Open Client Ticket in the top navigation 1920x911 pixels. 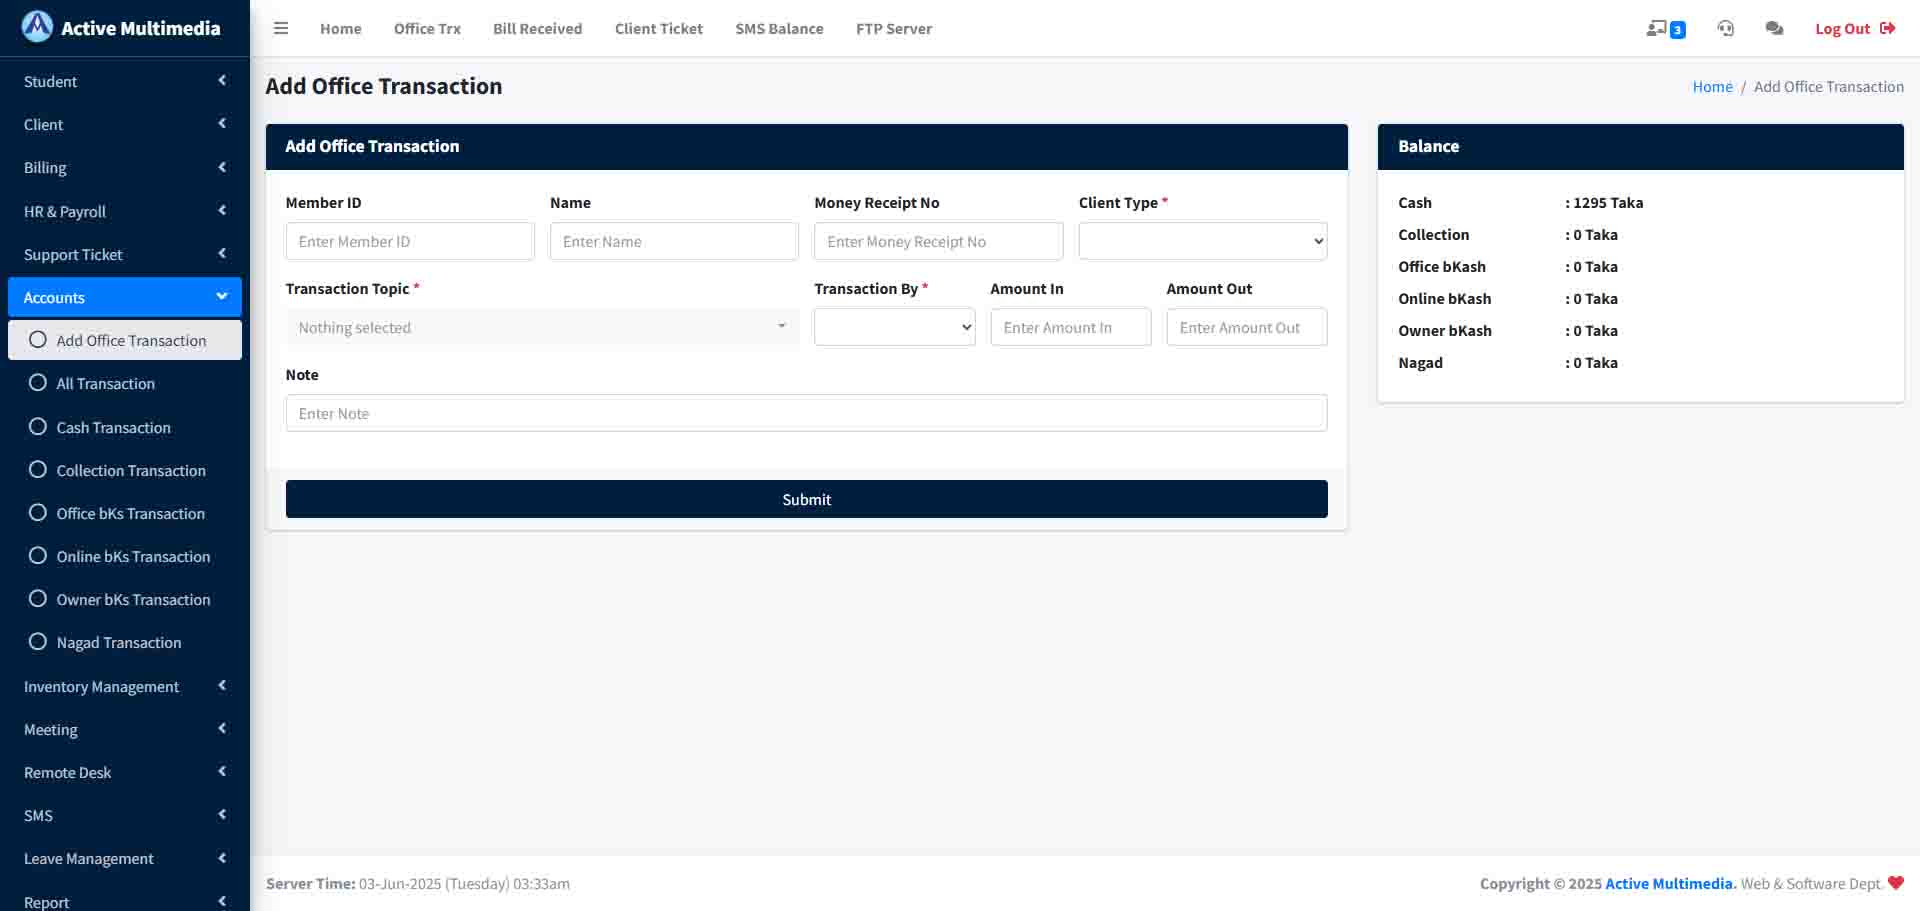point(659,29)
